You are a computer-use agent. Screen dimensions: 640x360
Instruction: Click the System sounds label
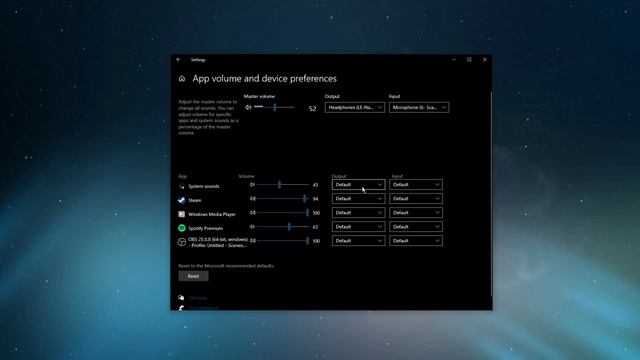[204, 186]
